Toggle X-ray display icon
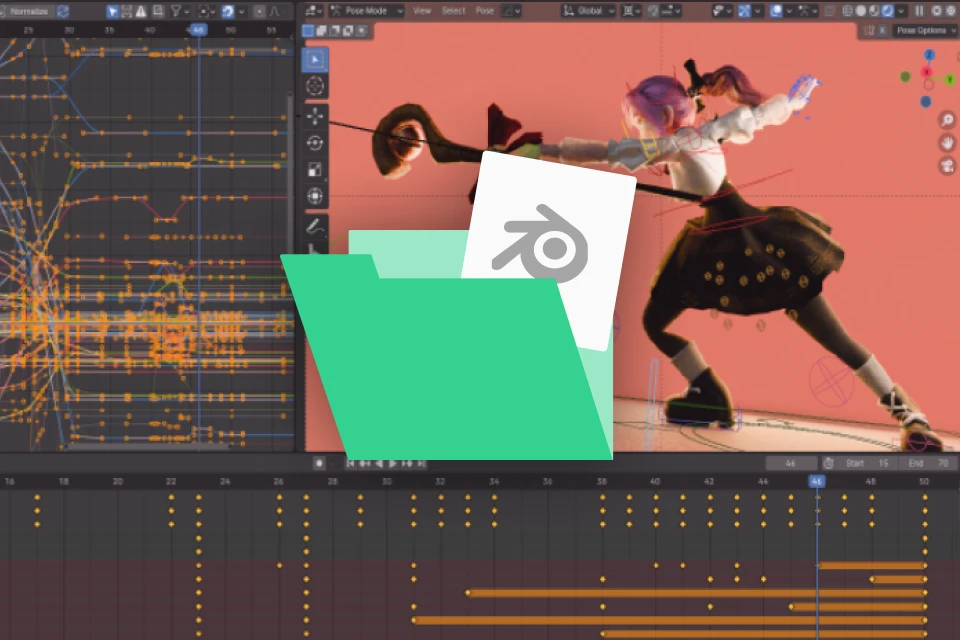 click(x=829, y=11)
